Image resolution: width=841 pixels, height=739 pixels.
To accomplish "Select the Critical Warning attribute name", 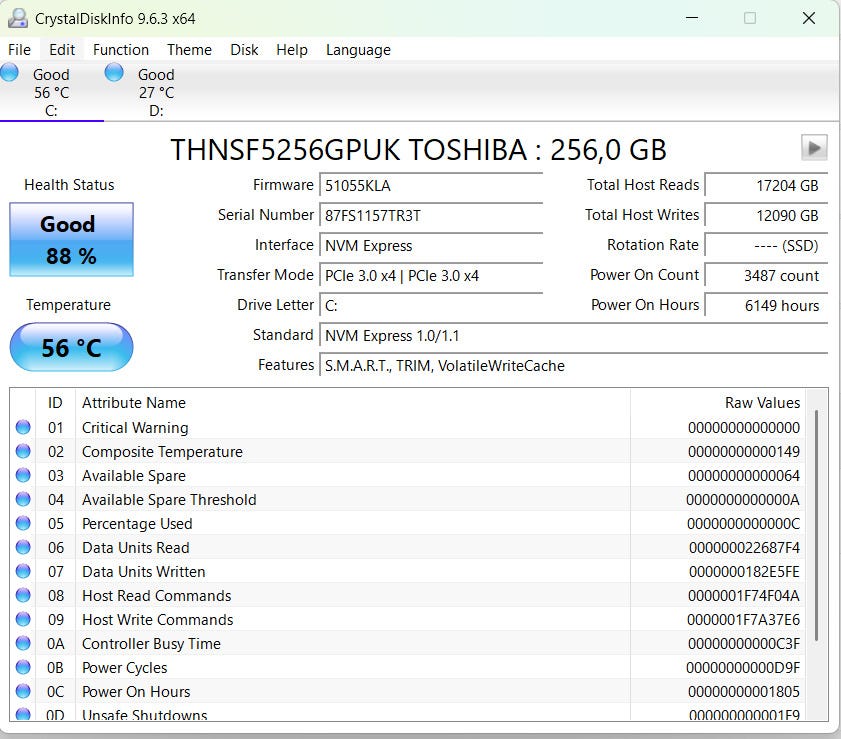I will (135, 427).
